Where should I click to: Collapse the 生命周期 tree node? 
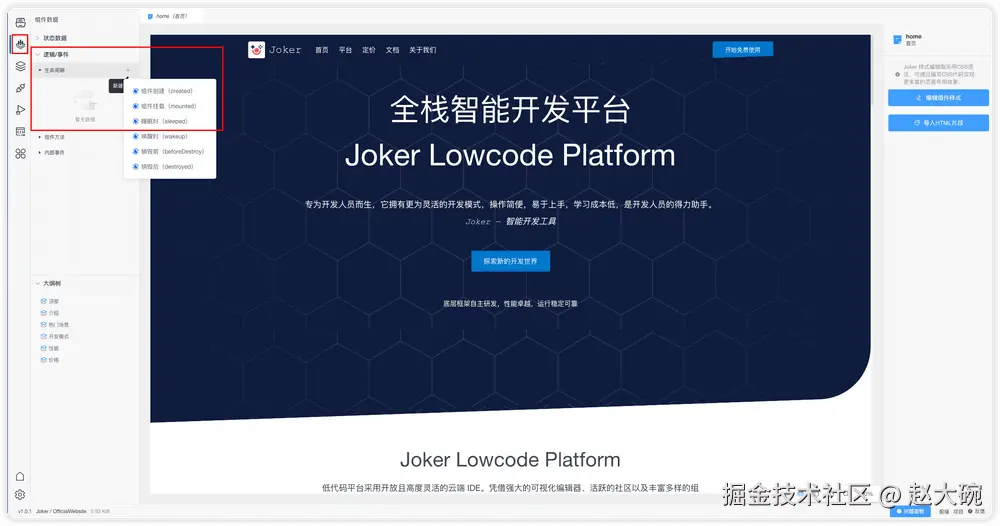(40, 70)
